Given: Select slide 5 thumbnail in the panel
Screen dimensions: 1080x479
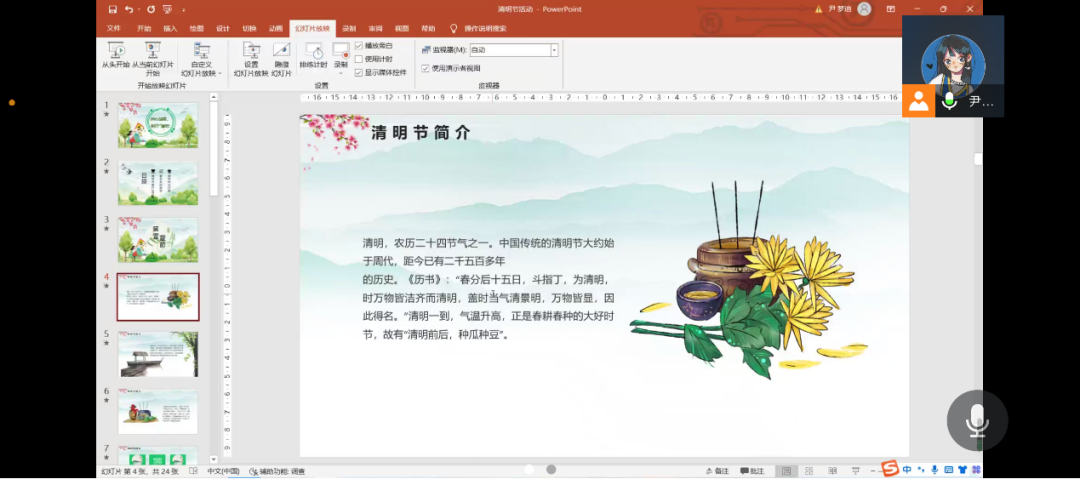Looking at the screenshot, I should (158, 354).
